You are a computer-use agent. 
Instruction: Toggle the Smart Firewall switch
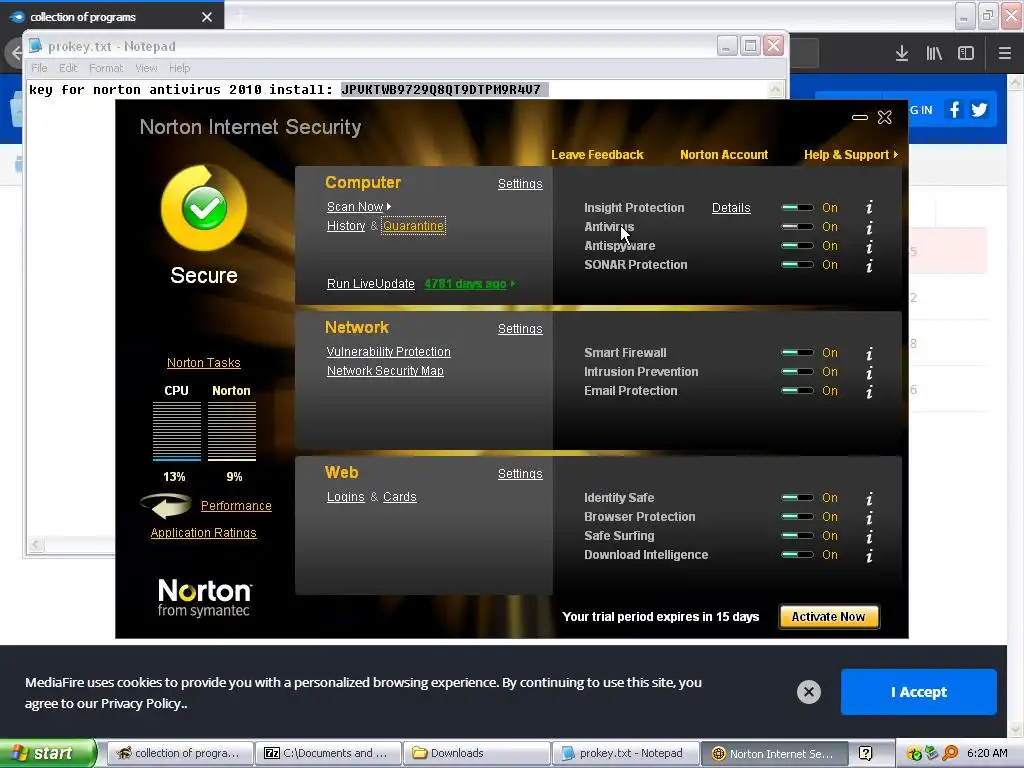coord(797,353)
